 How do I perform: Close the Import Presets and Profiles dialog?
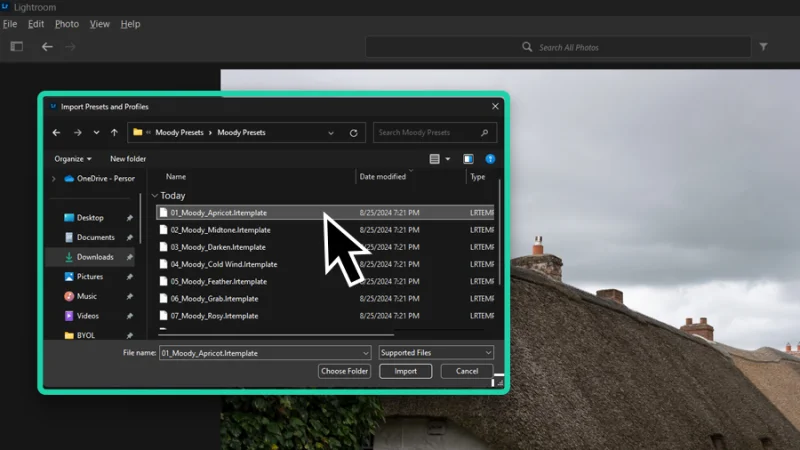coord(495,106)
